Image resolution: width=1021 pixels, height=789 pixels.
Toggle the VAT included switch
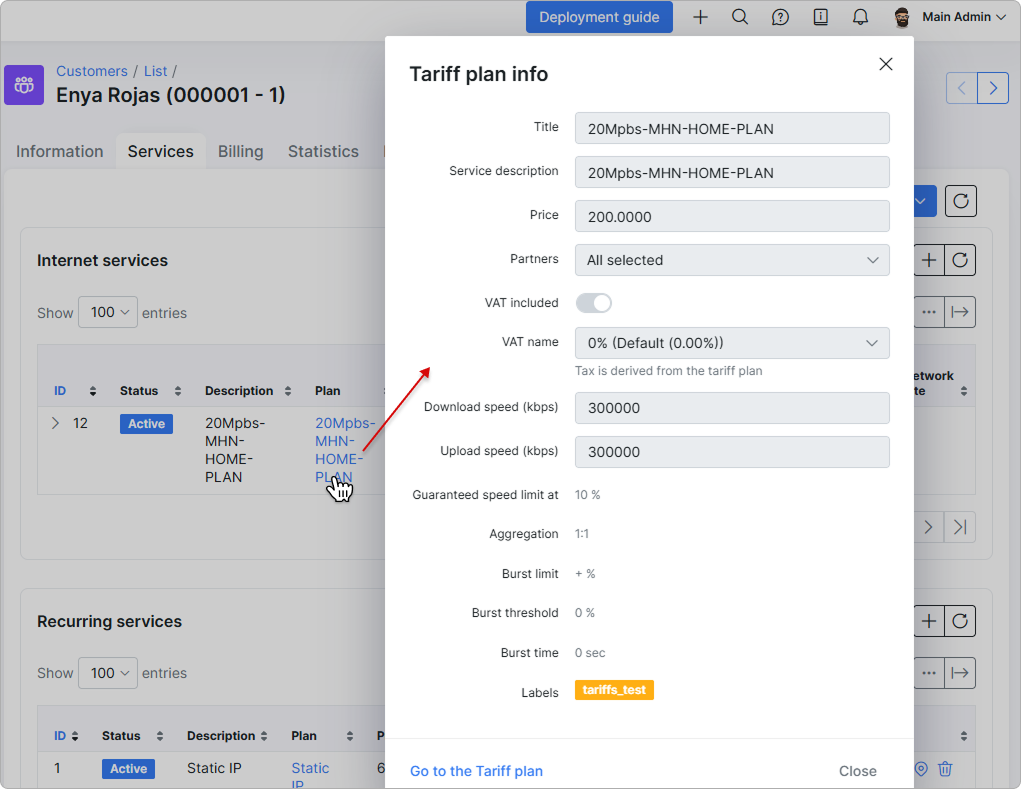[x=593, y=303]
